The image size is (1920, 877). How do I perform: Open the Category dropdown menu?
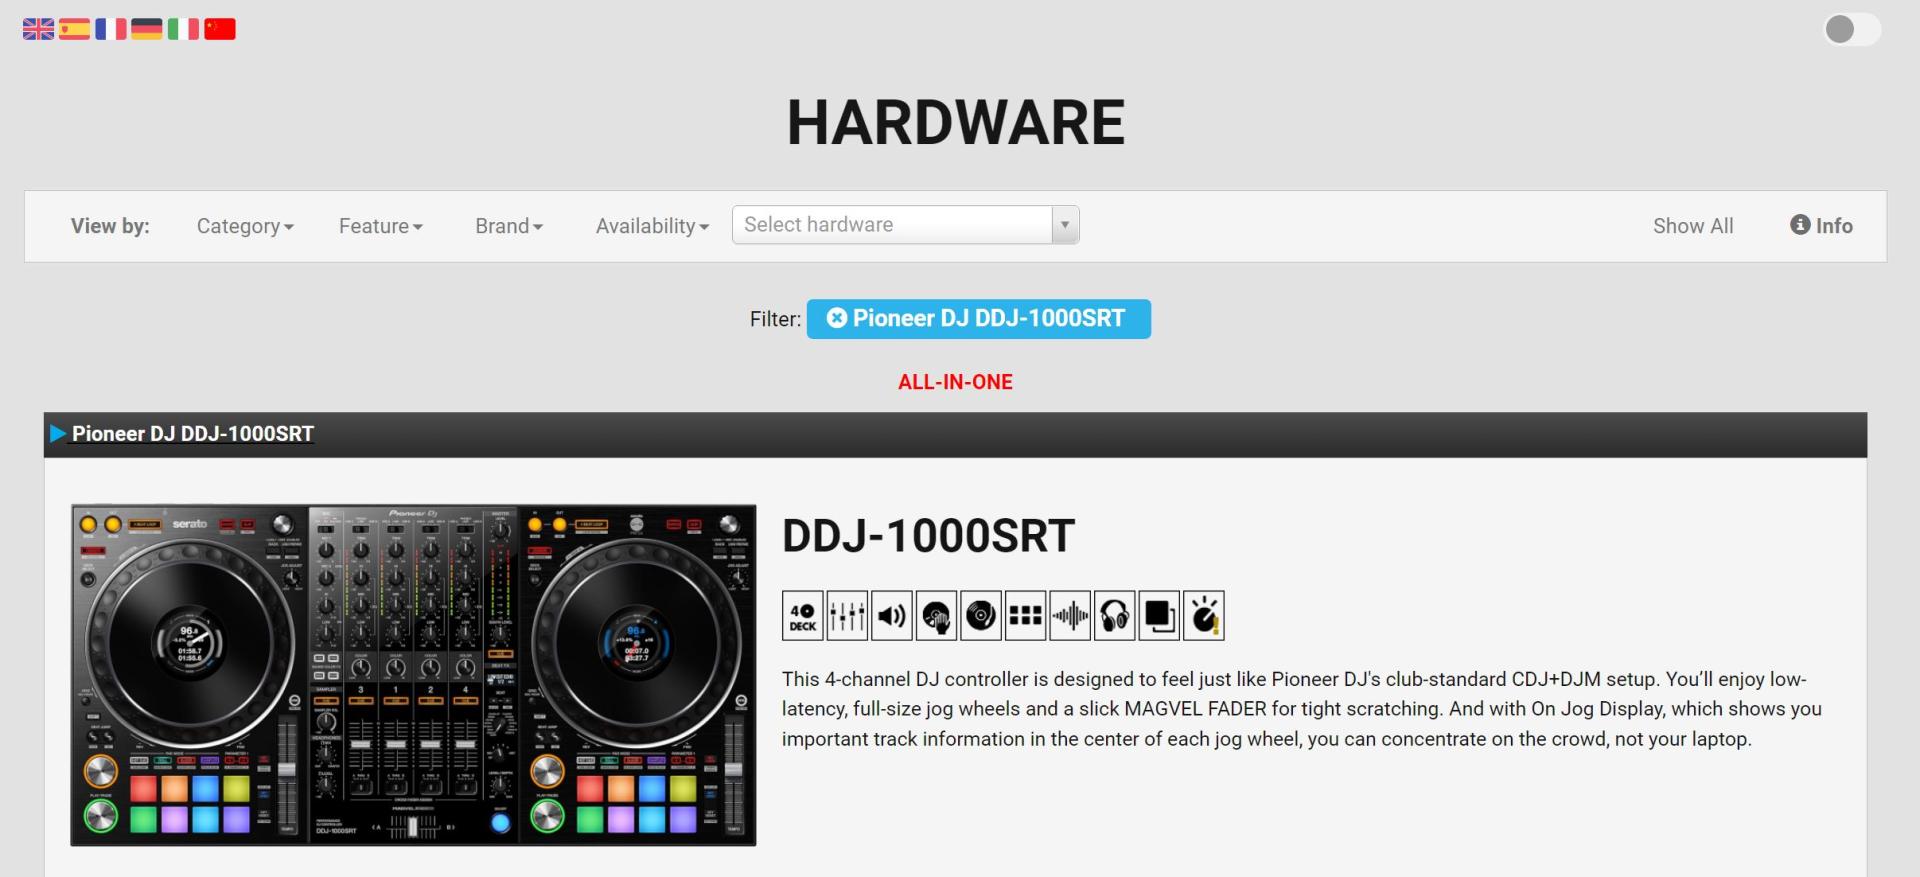245,226
